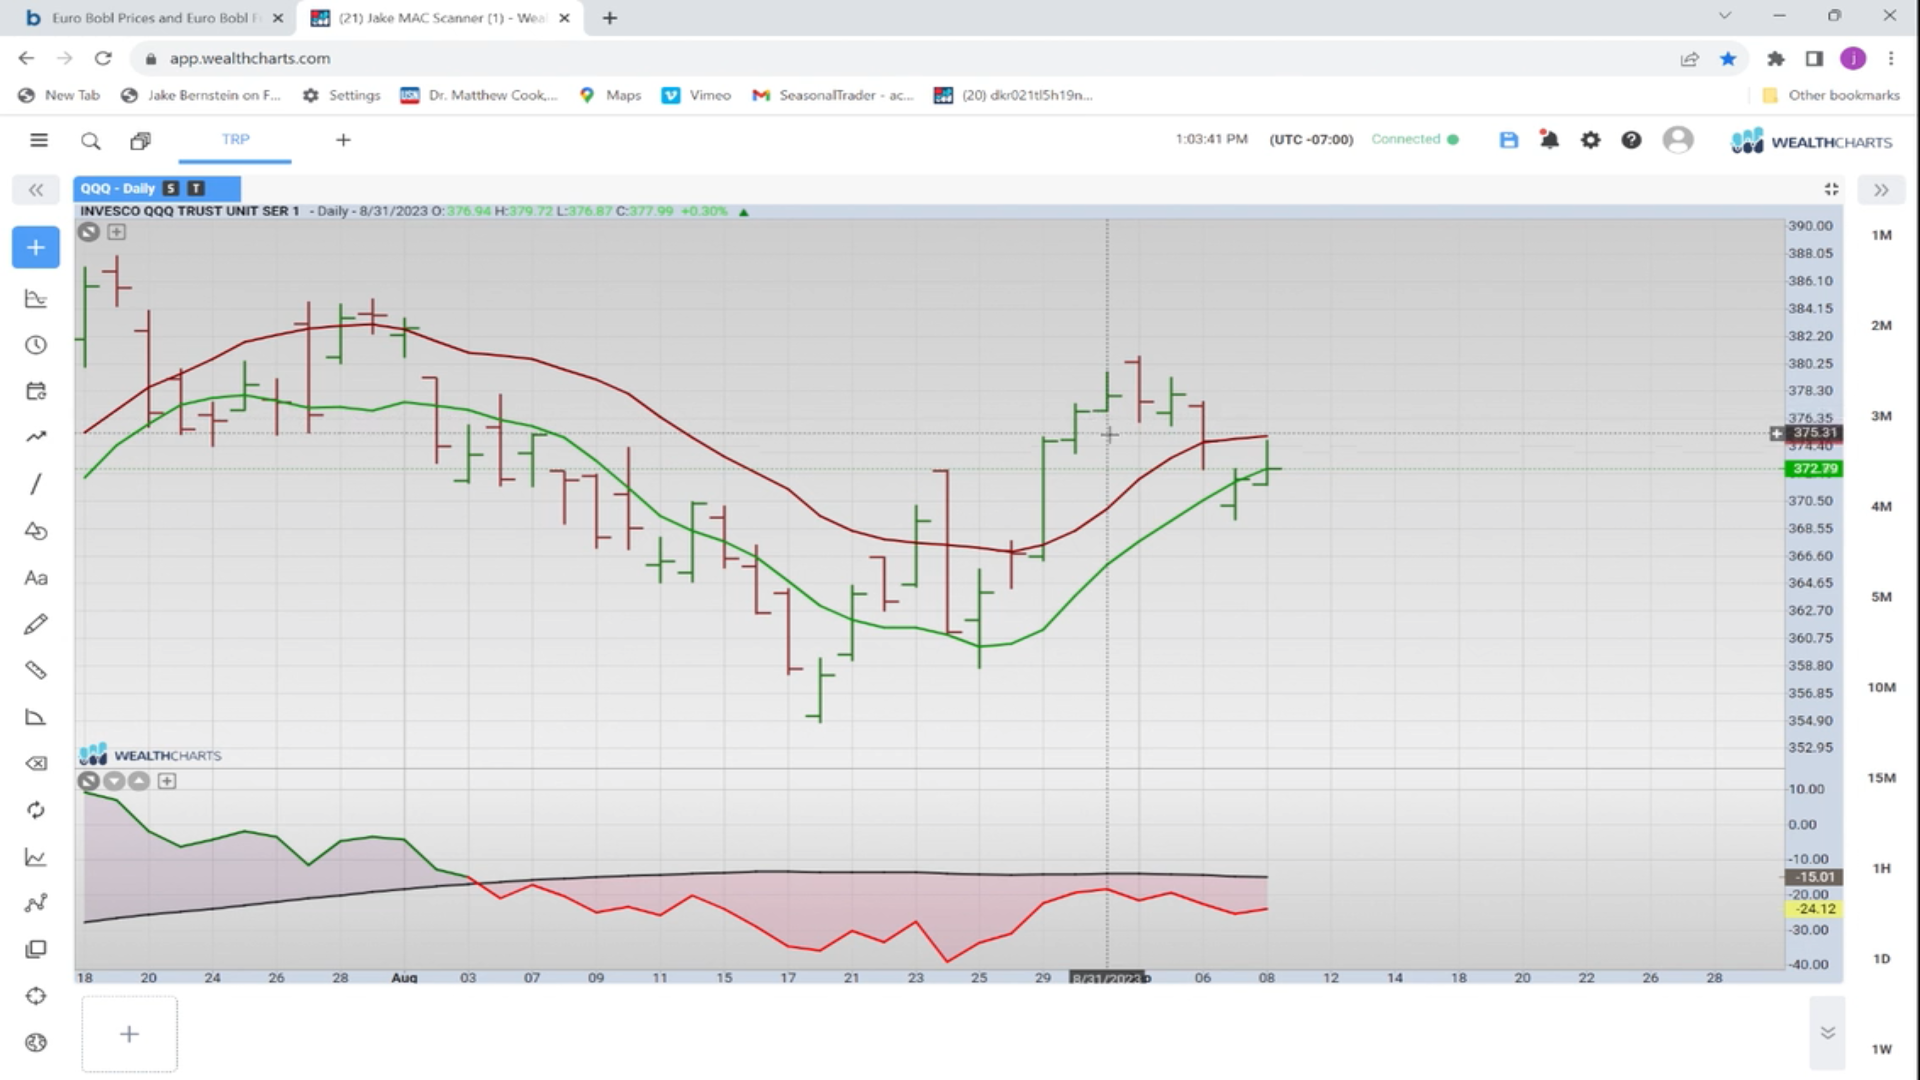Select the straight line drawing tool
The height and width of the screenshot is (1080, 1920).
tap(36, 484)
